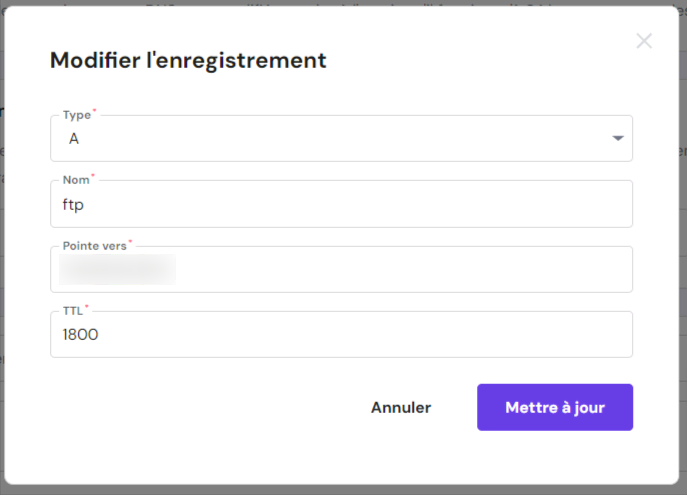Click the Modifier l'enregistrement title
Viewport: 687px width, 495px height.
click(x=188, y=60)
